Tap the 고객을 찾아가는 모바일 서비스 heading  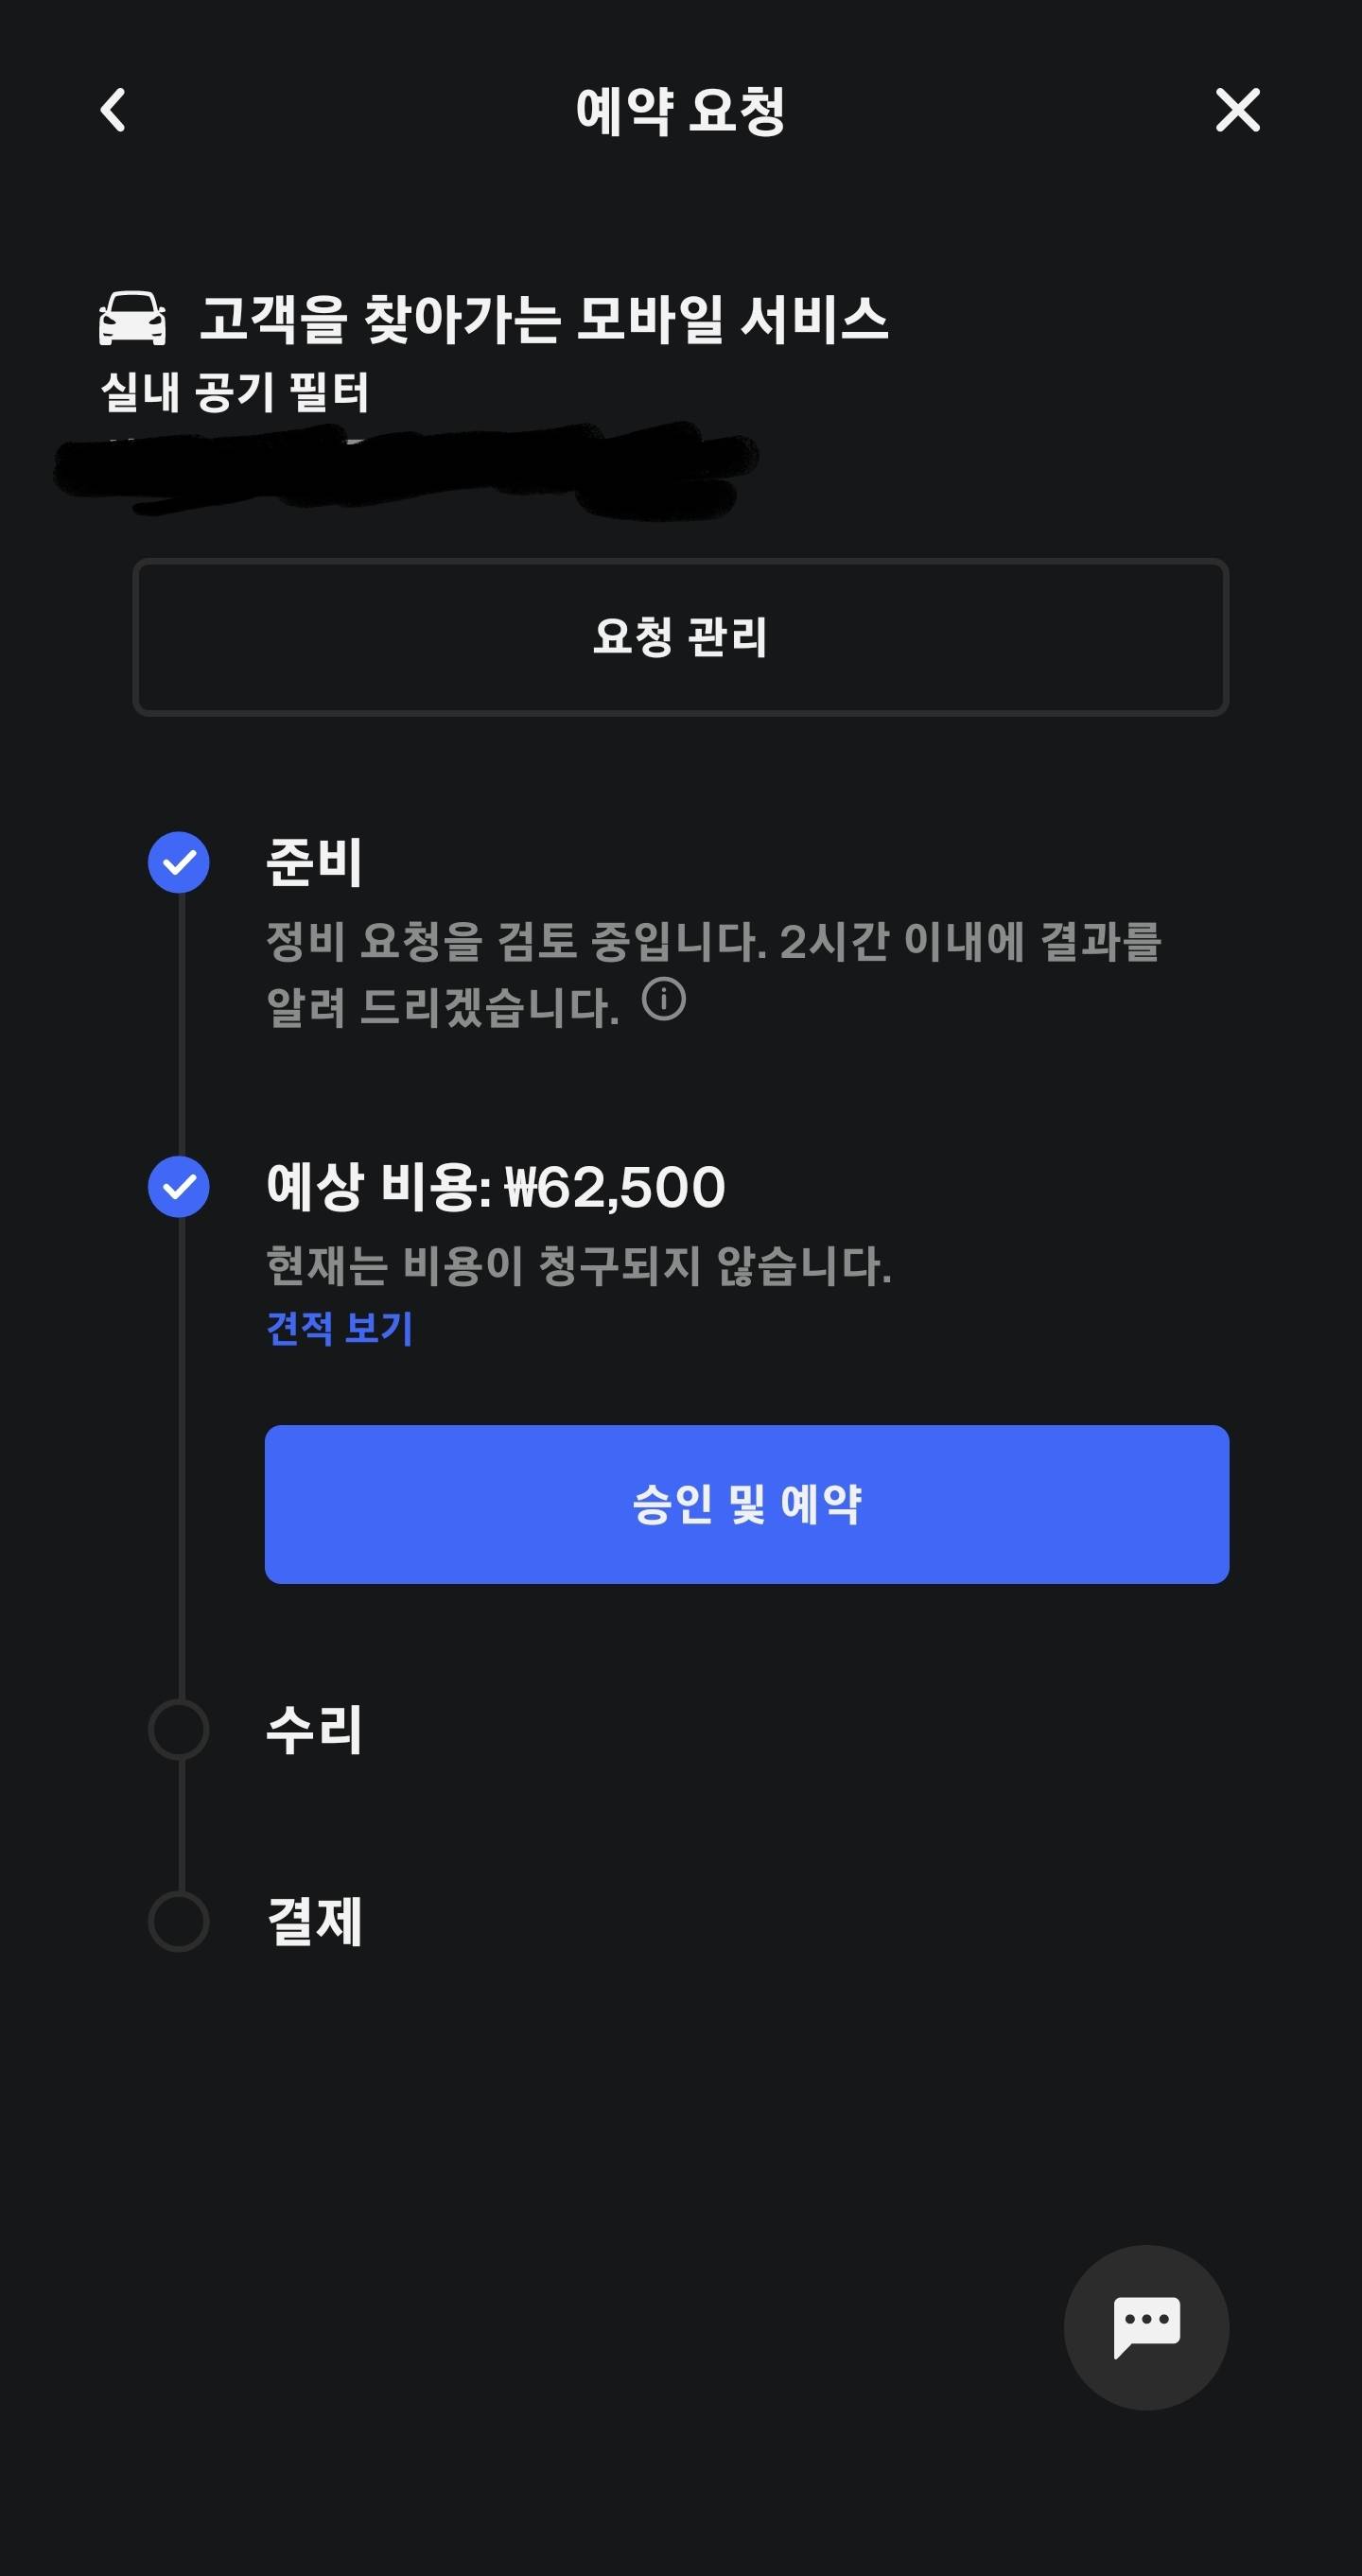tap(543, 319)
